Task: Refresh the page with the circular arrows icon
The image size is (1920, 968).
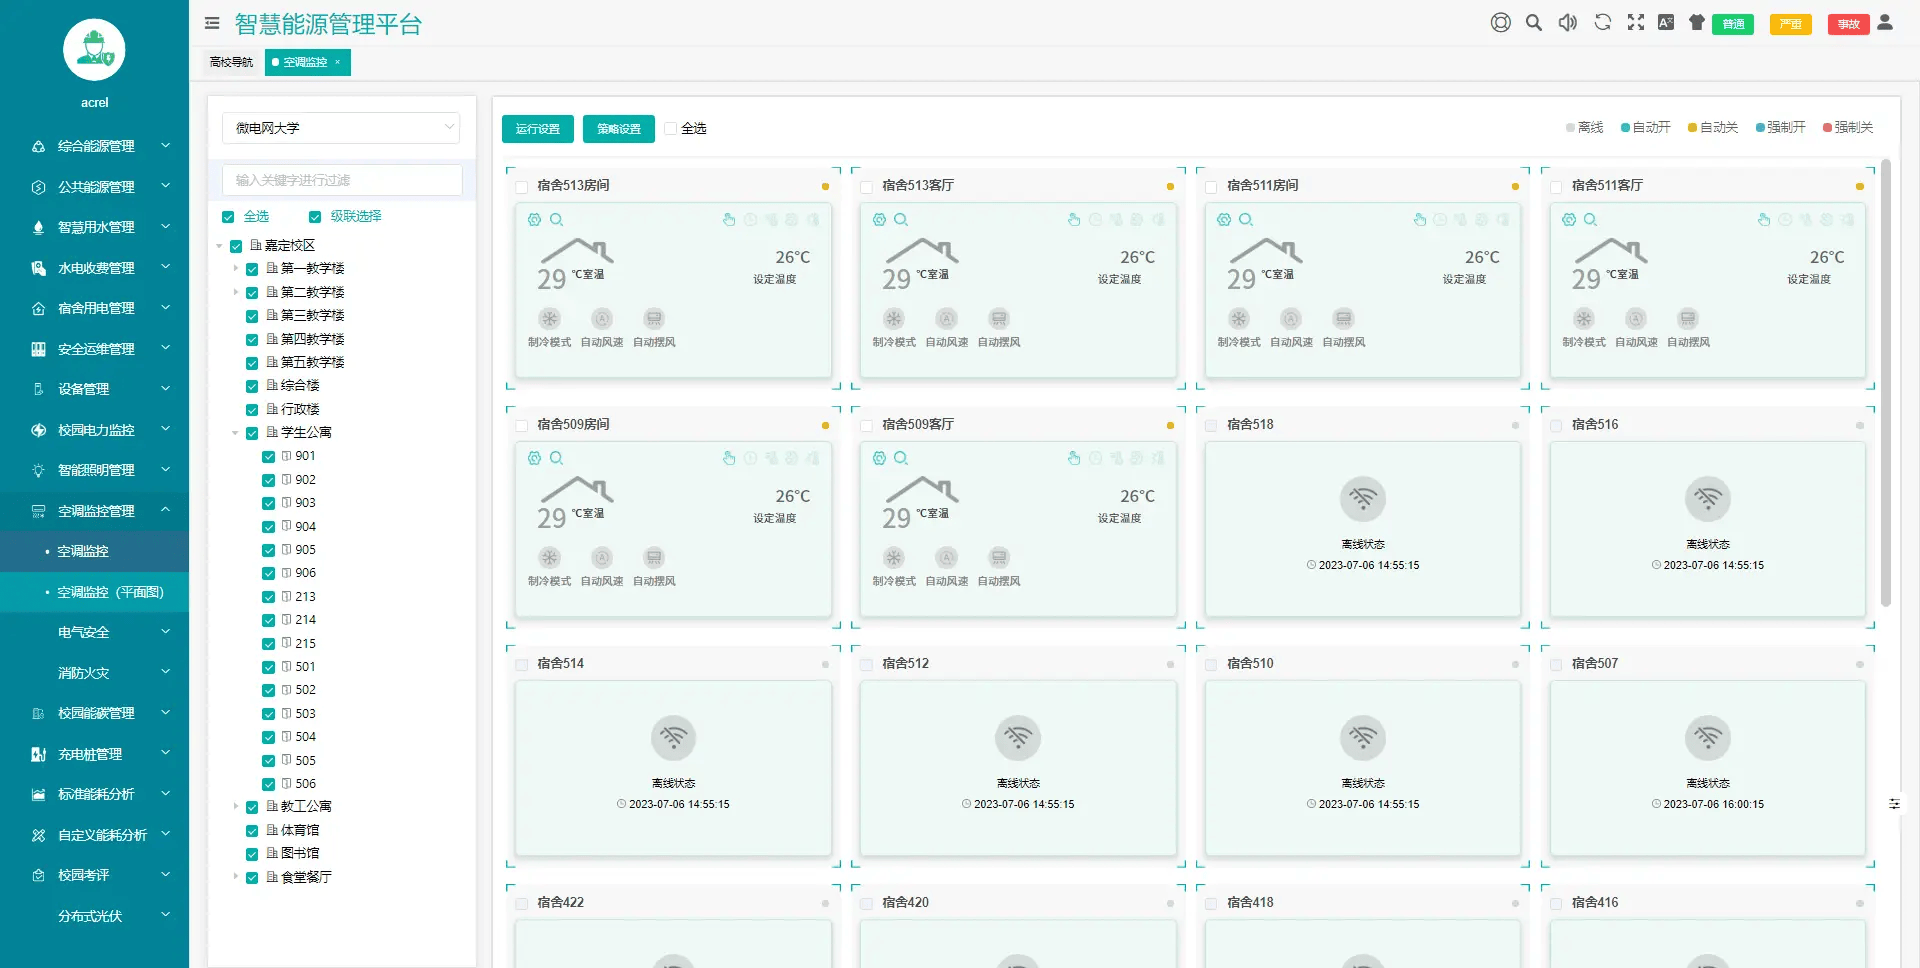Action: click(1602, 22)
